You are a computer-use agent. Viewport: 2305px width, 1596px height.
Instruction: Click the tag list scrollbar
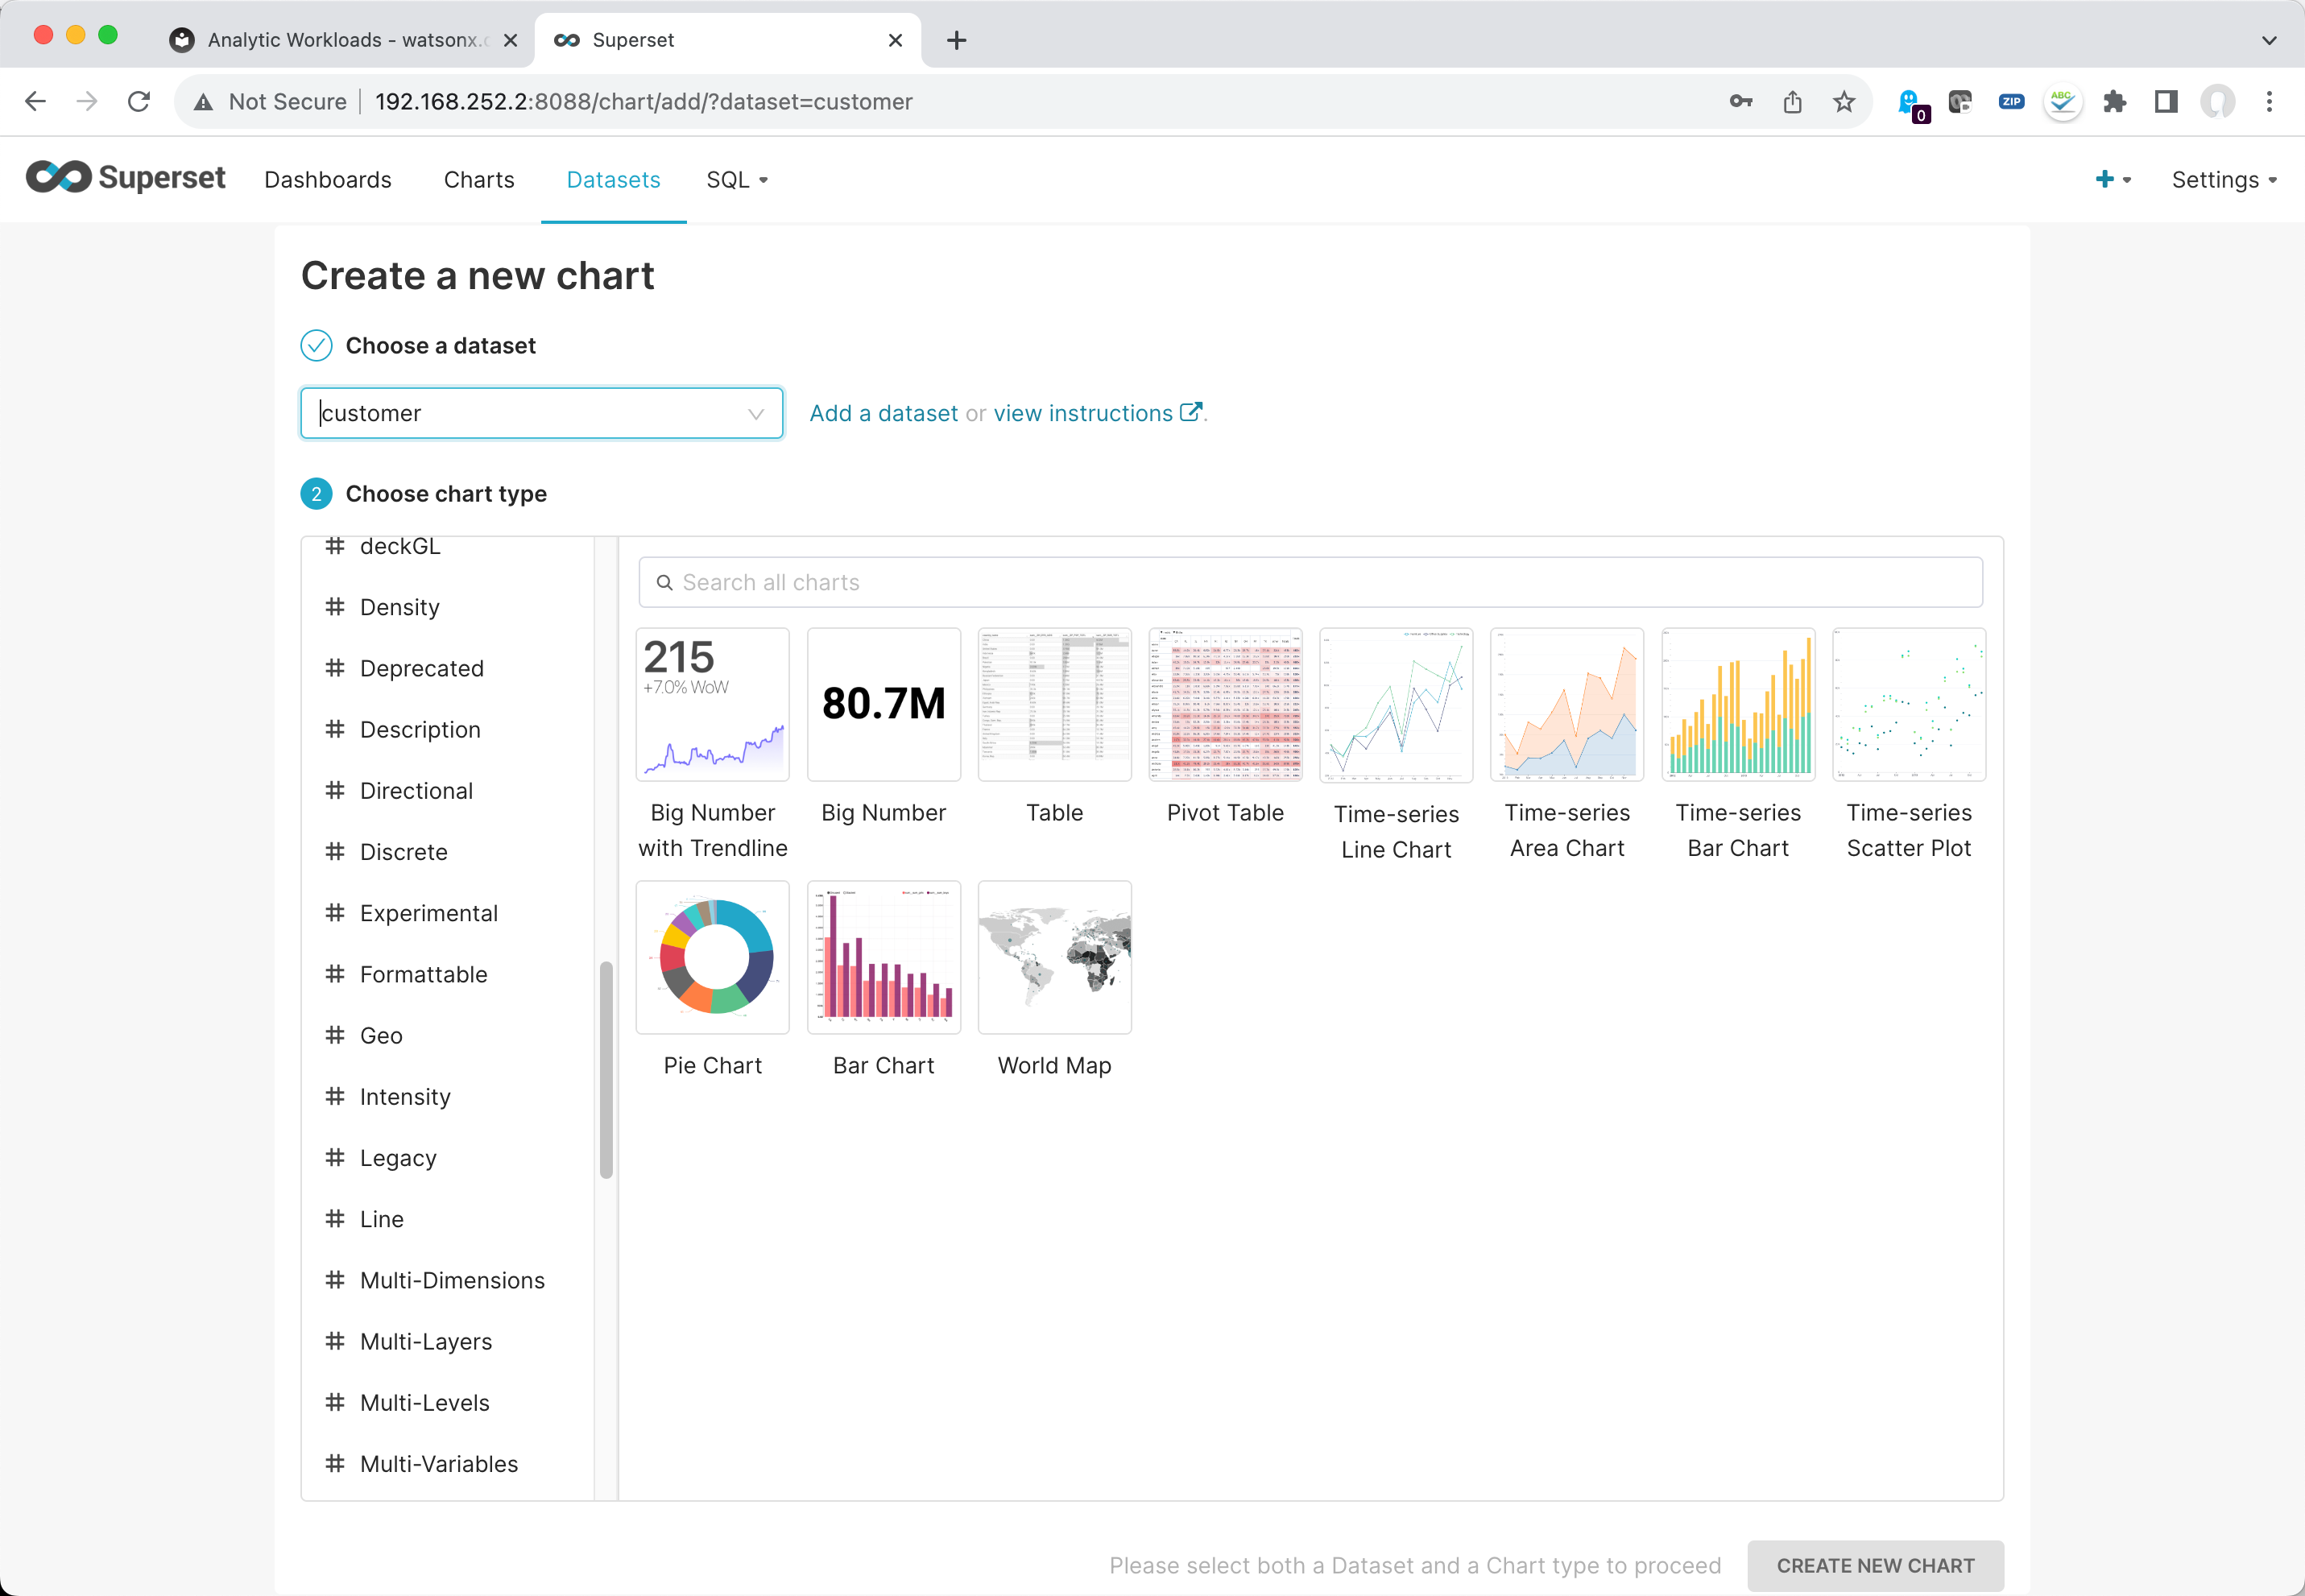(606, 1069)
